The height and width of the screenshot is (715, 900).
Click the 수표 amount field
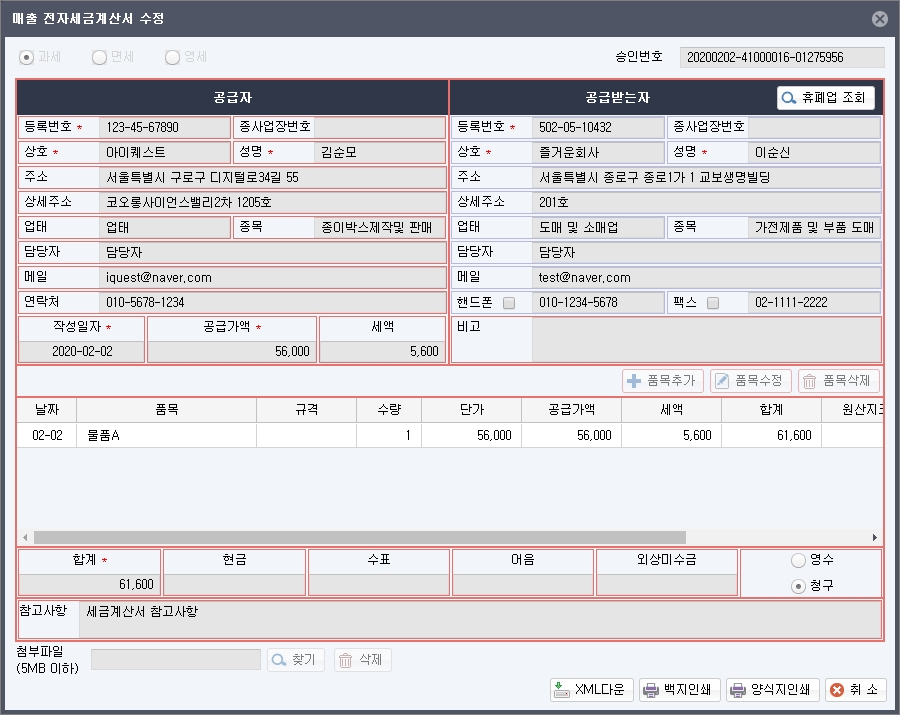click(379, 585)
